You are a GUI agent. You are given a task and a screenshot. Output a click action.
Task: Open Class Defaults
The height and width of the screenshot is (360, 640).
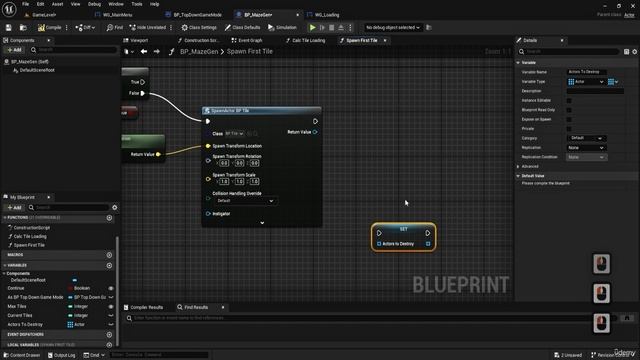(x=242, y=27)
